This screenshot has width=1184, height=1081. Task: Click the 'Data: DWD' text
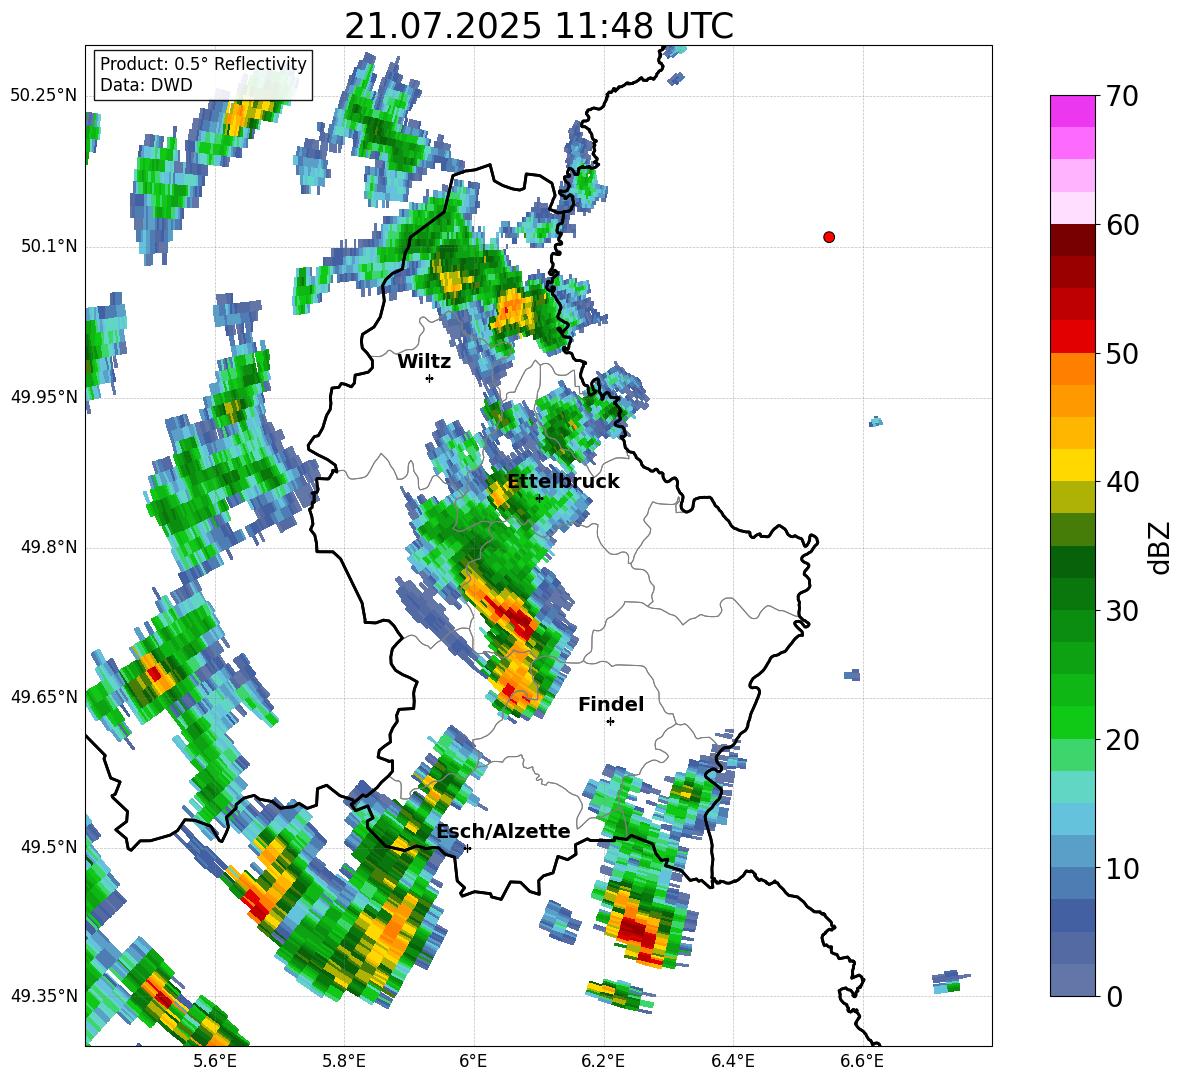[x=146, y=85]
